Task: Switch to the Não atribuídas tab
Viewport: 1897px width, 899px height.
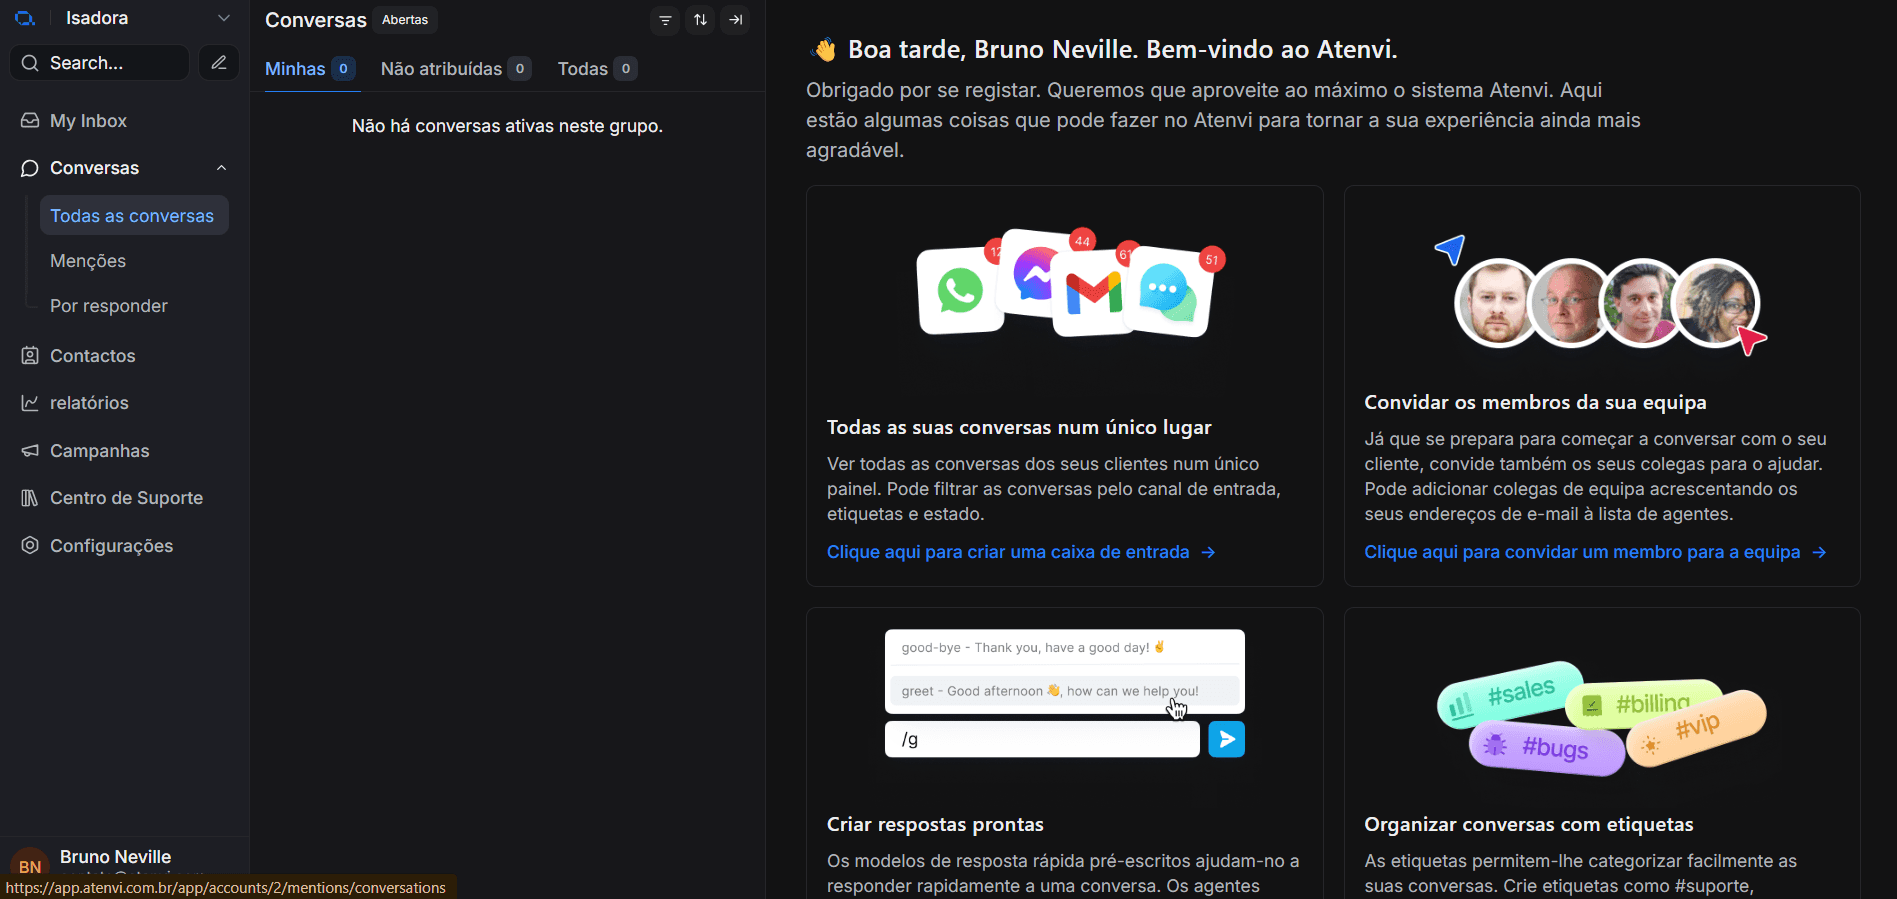Action: point(455,69)
